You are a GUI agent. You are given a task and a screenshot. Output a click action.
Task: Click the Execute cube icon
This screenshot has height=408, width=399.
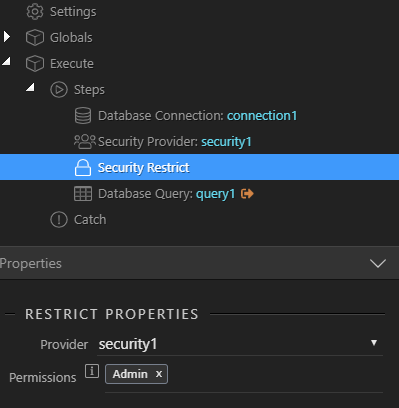tap(35, 63)
